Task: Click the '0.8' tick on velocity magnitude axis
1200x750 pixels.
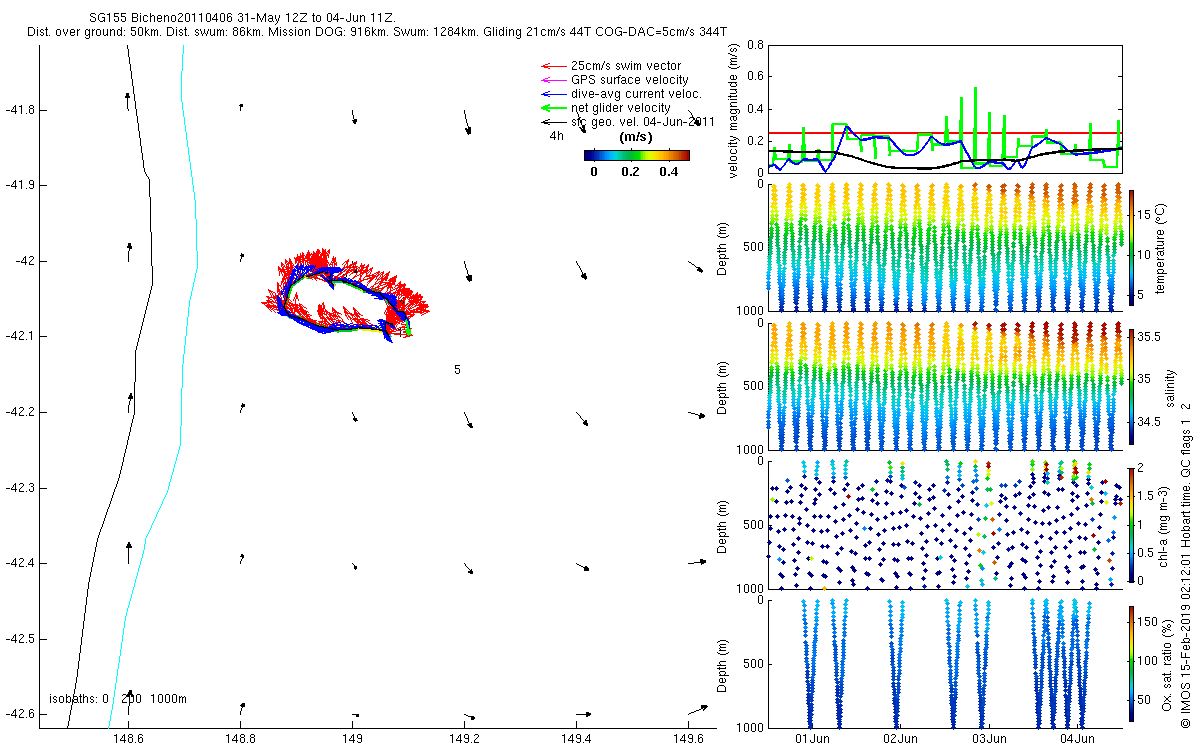Action: point(755,45)
